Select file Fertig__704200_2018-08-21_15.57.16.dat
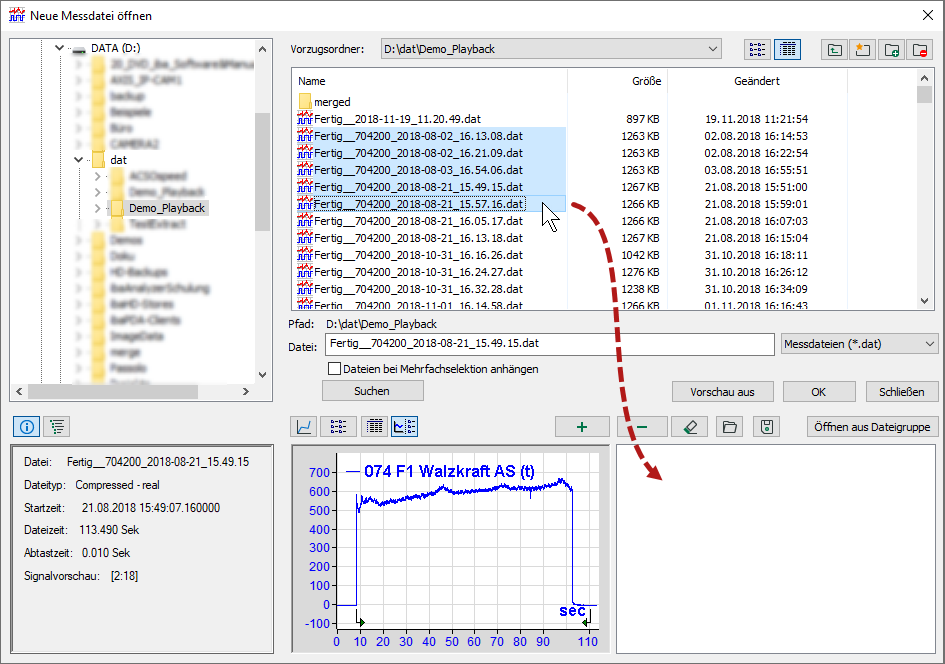This screenshot has width=945, height=664. 418,204
